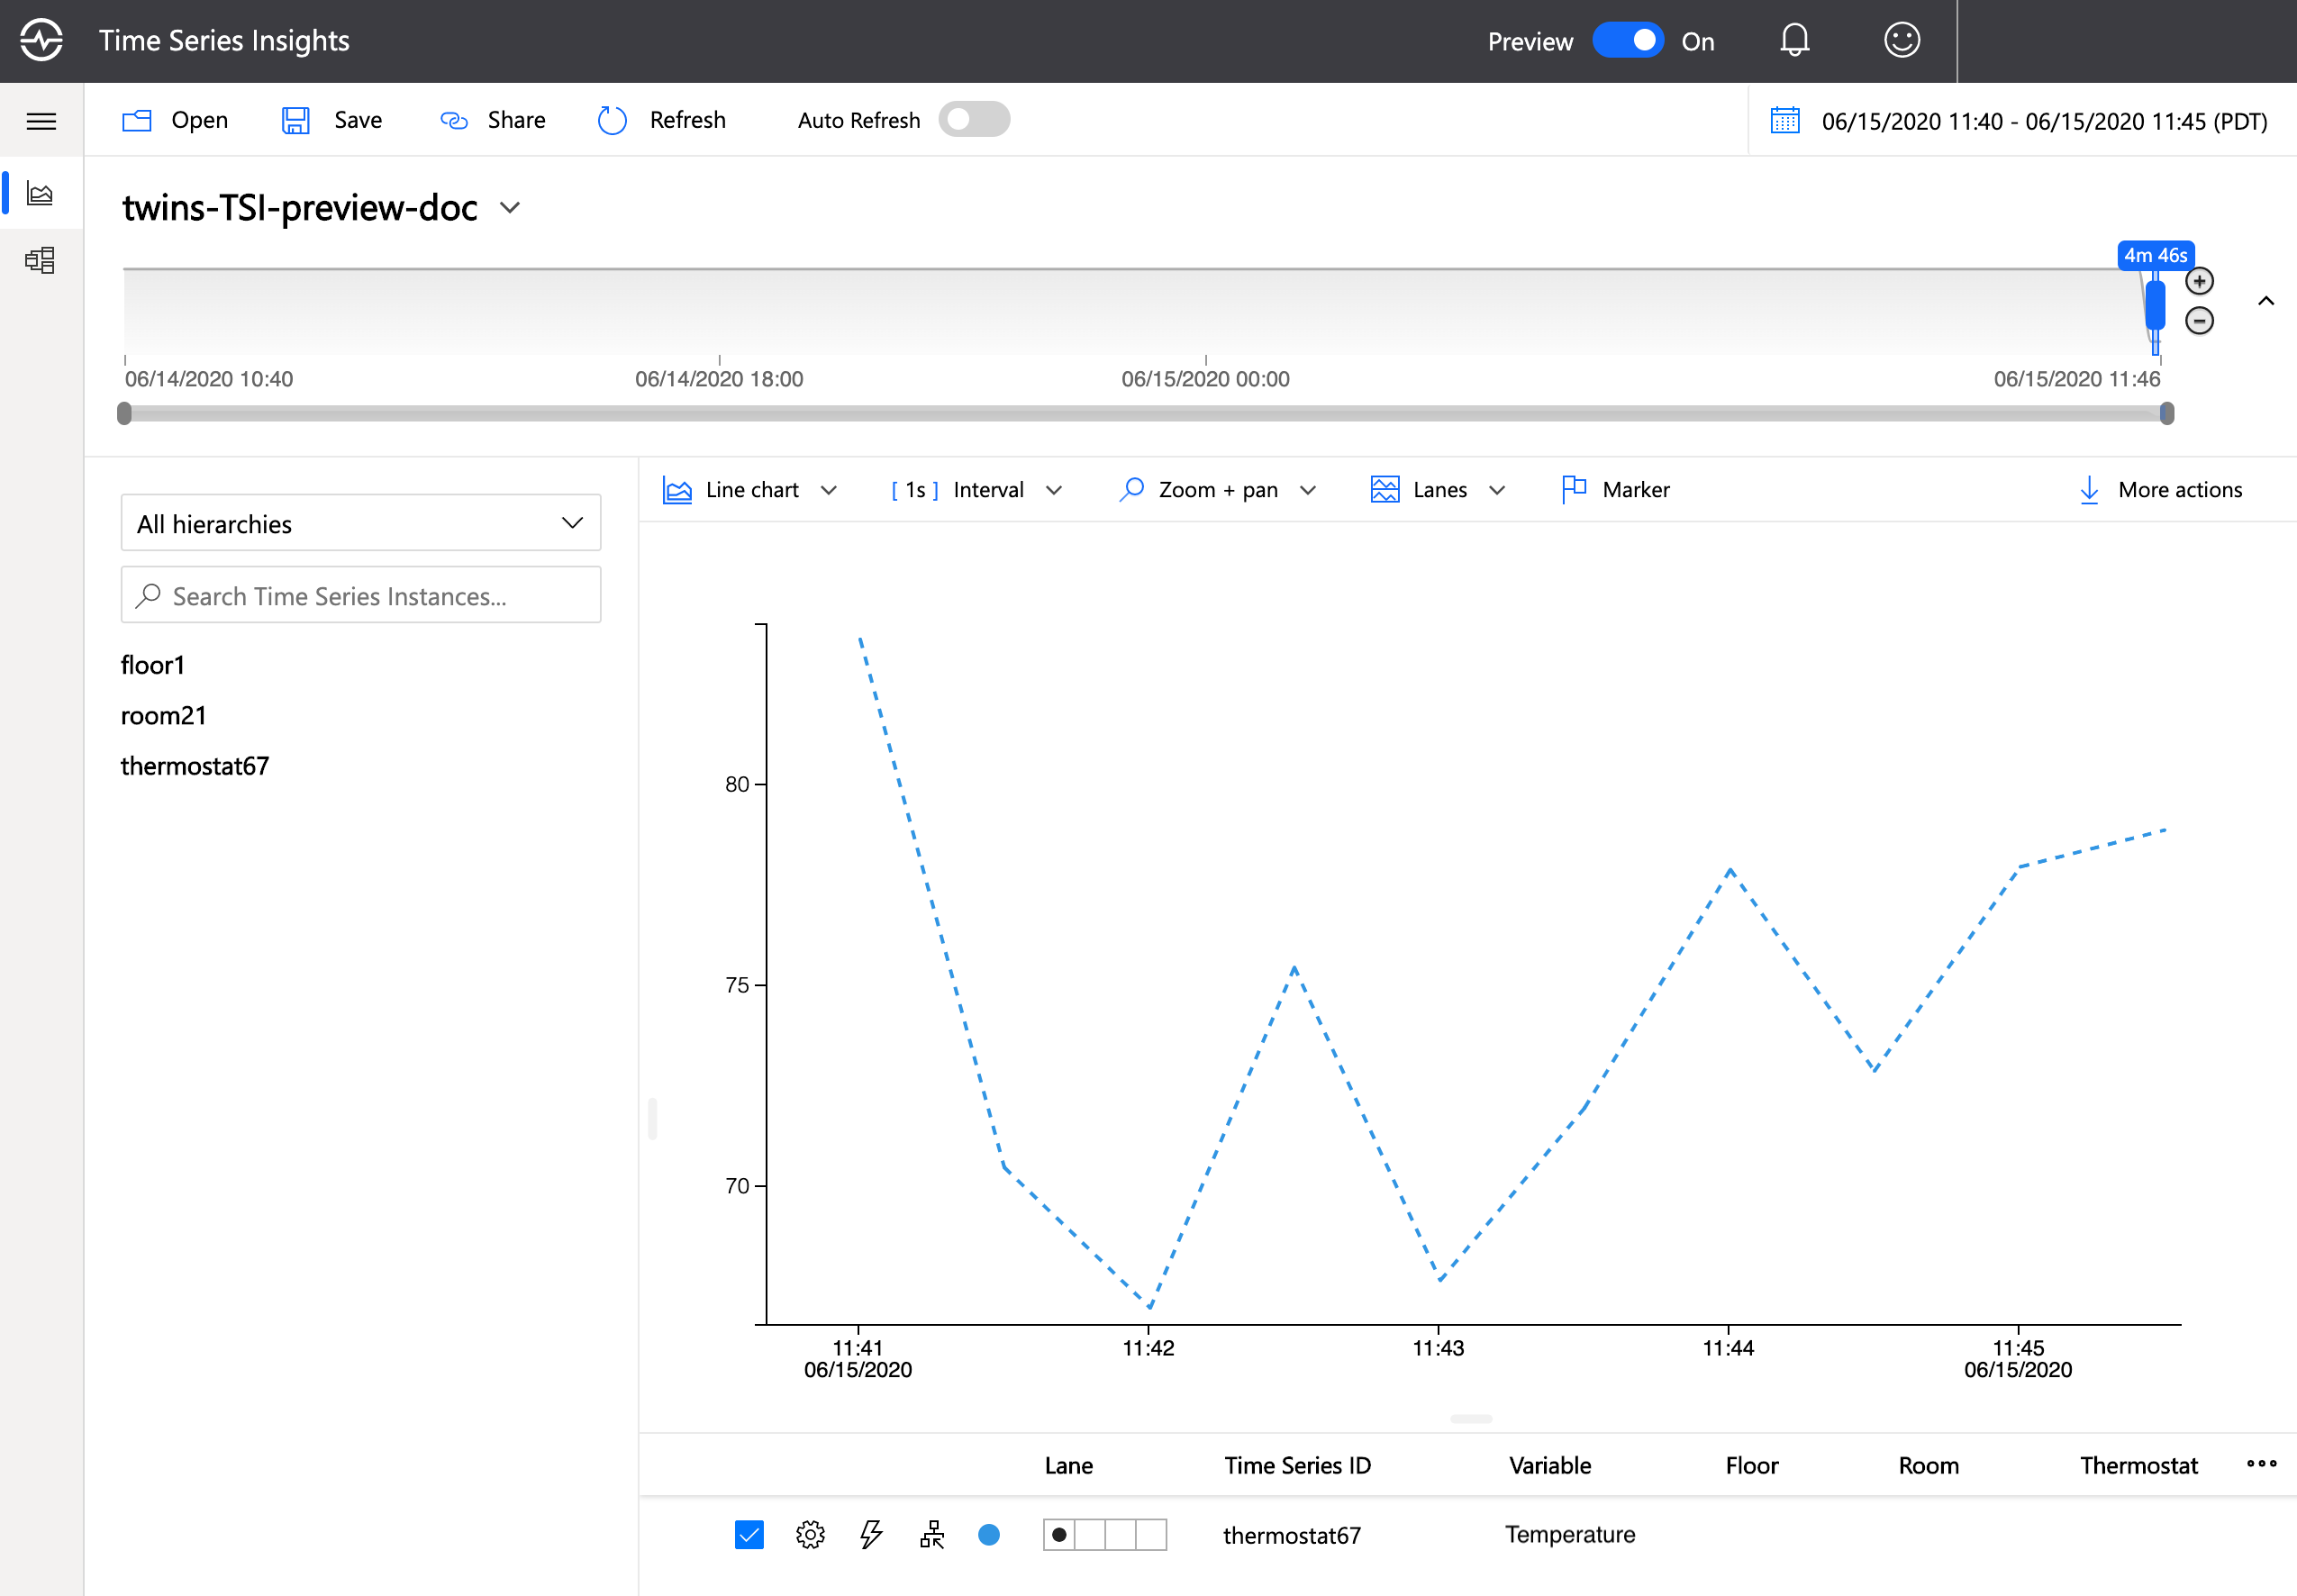This screenshot has height=1596, width=2297.
Task: Click thermostat67 in the legend row
Action: coord(1291,1534)
